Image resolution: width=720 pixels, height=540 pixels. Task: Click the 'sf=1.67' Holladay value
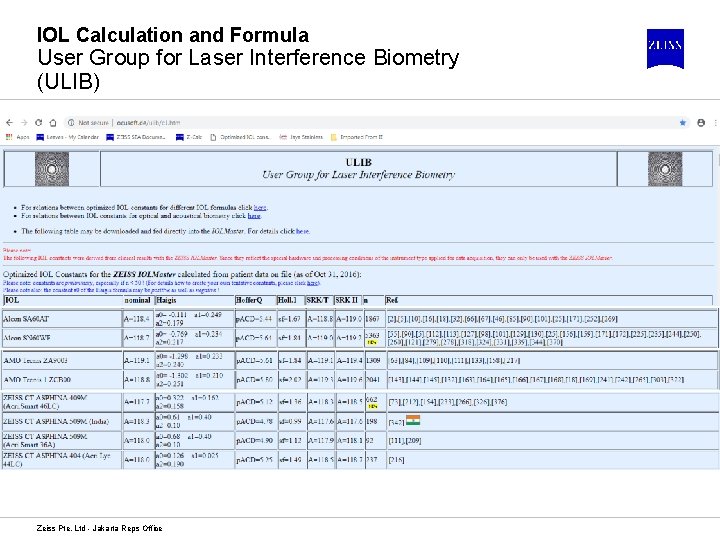tap(290, 319)
